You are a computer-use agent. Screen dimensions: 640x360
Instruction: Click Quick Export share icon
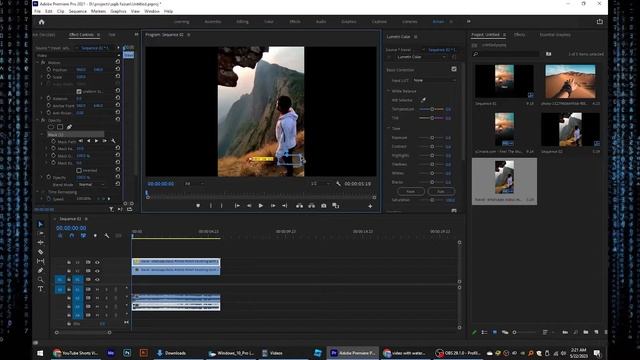point(600,22)
